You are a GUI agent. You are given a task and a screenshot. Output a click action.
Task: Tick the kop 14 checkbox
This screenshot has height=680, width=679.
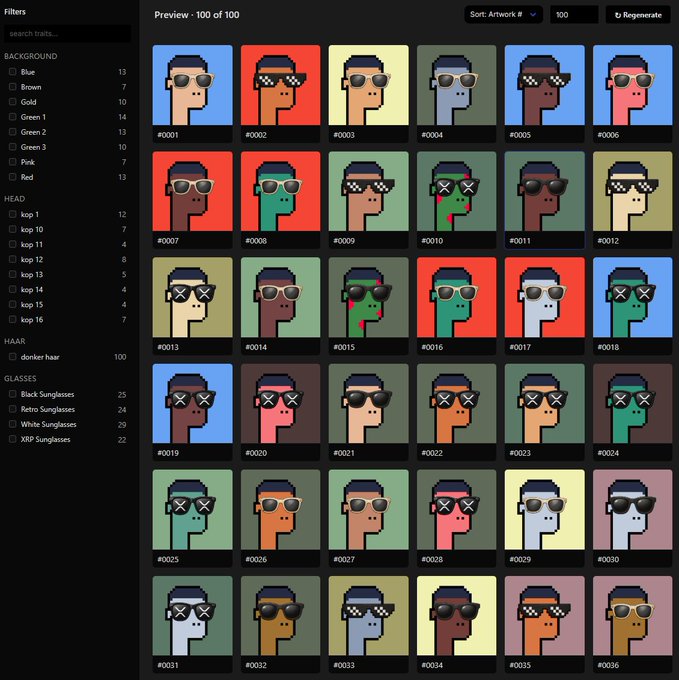(x=13, y=289)
